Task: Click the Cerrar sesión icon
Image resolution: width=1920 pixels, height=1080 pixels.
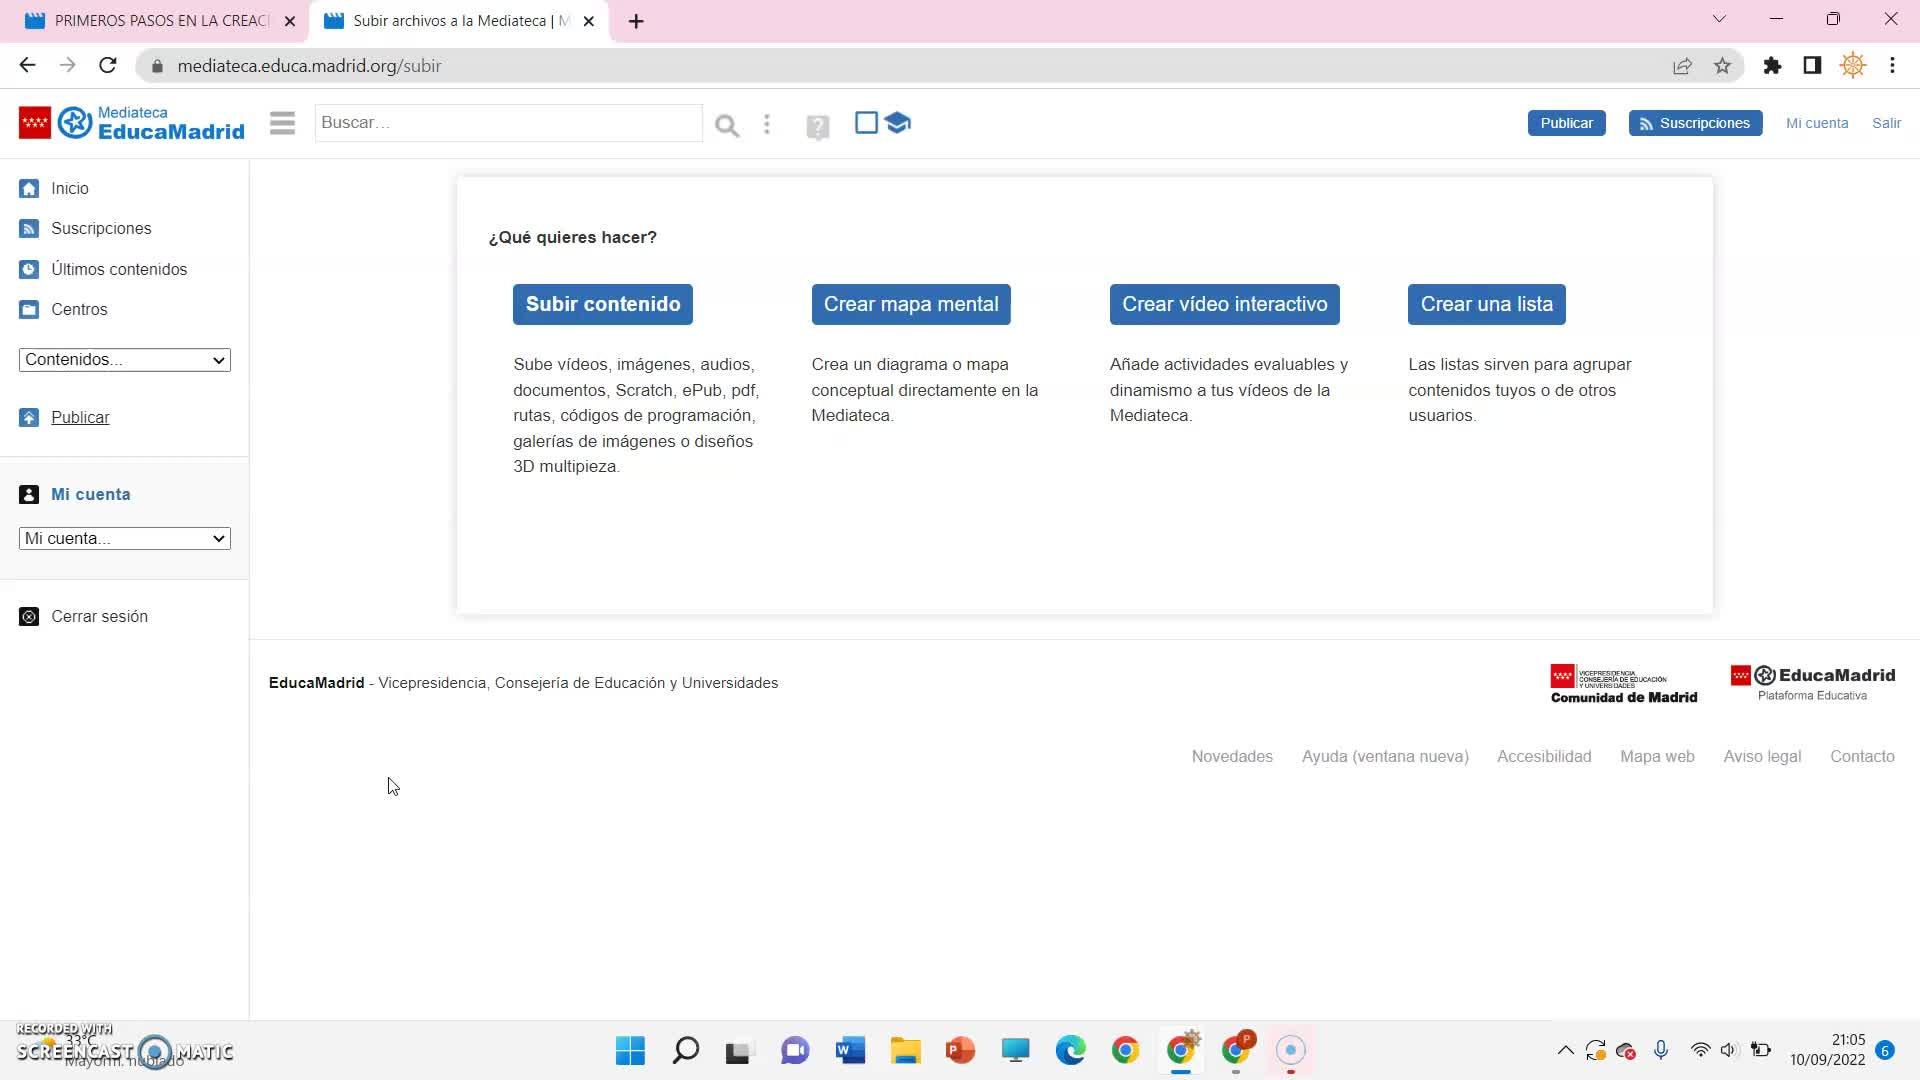Action: pos(29,617)
